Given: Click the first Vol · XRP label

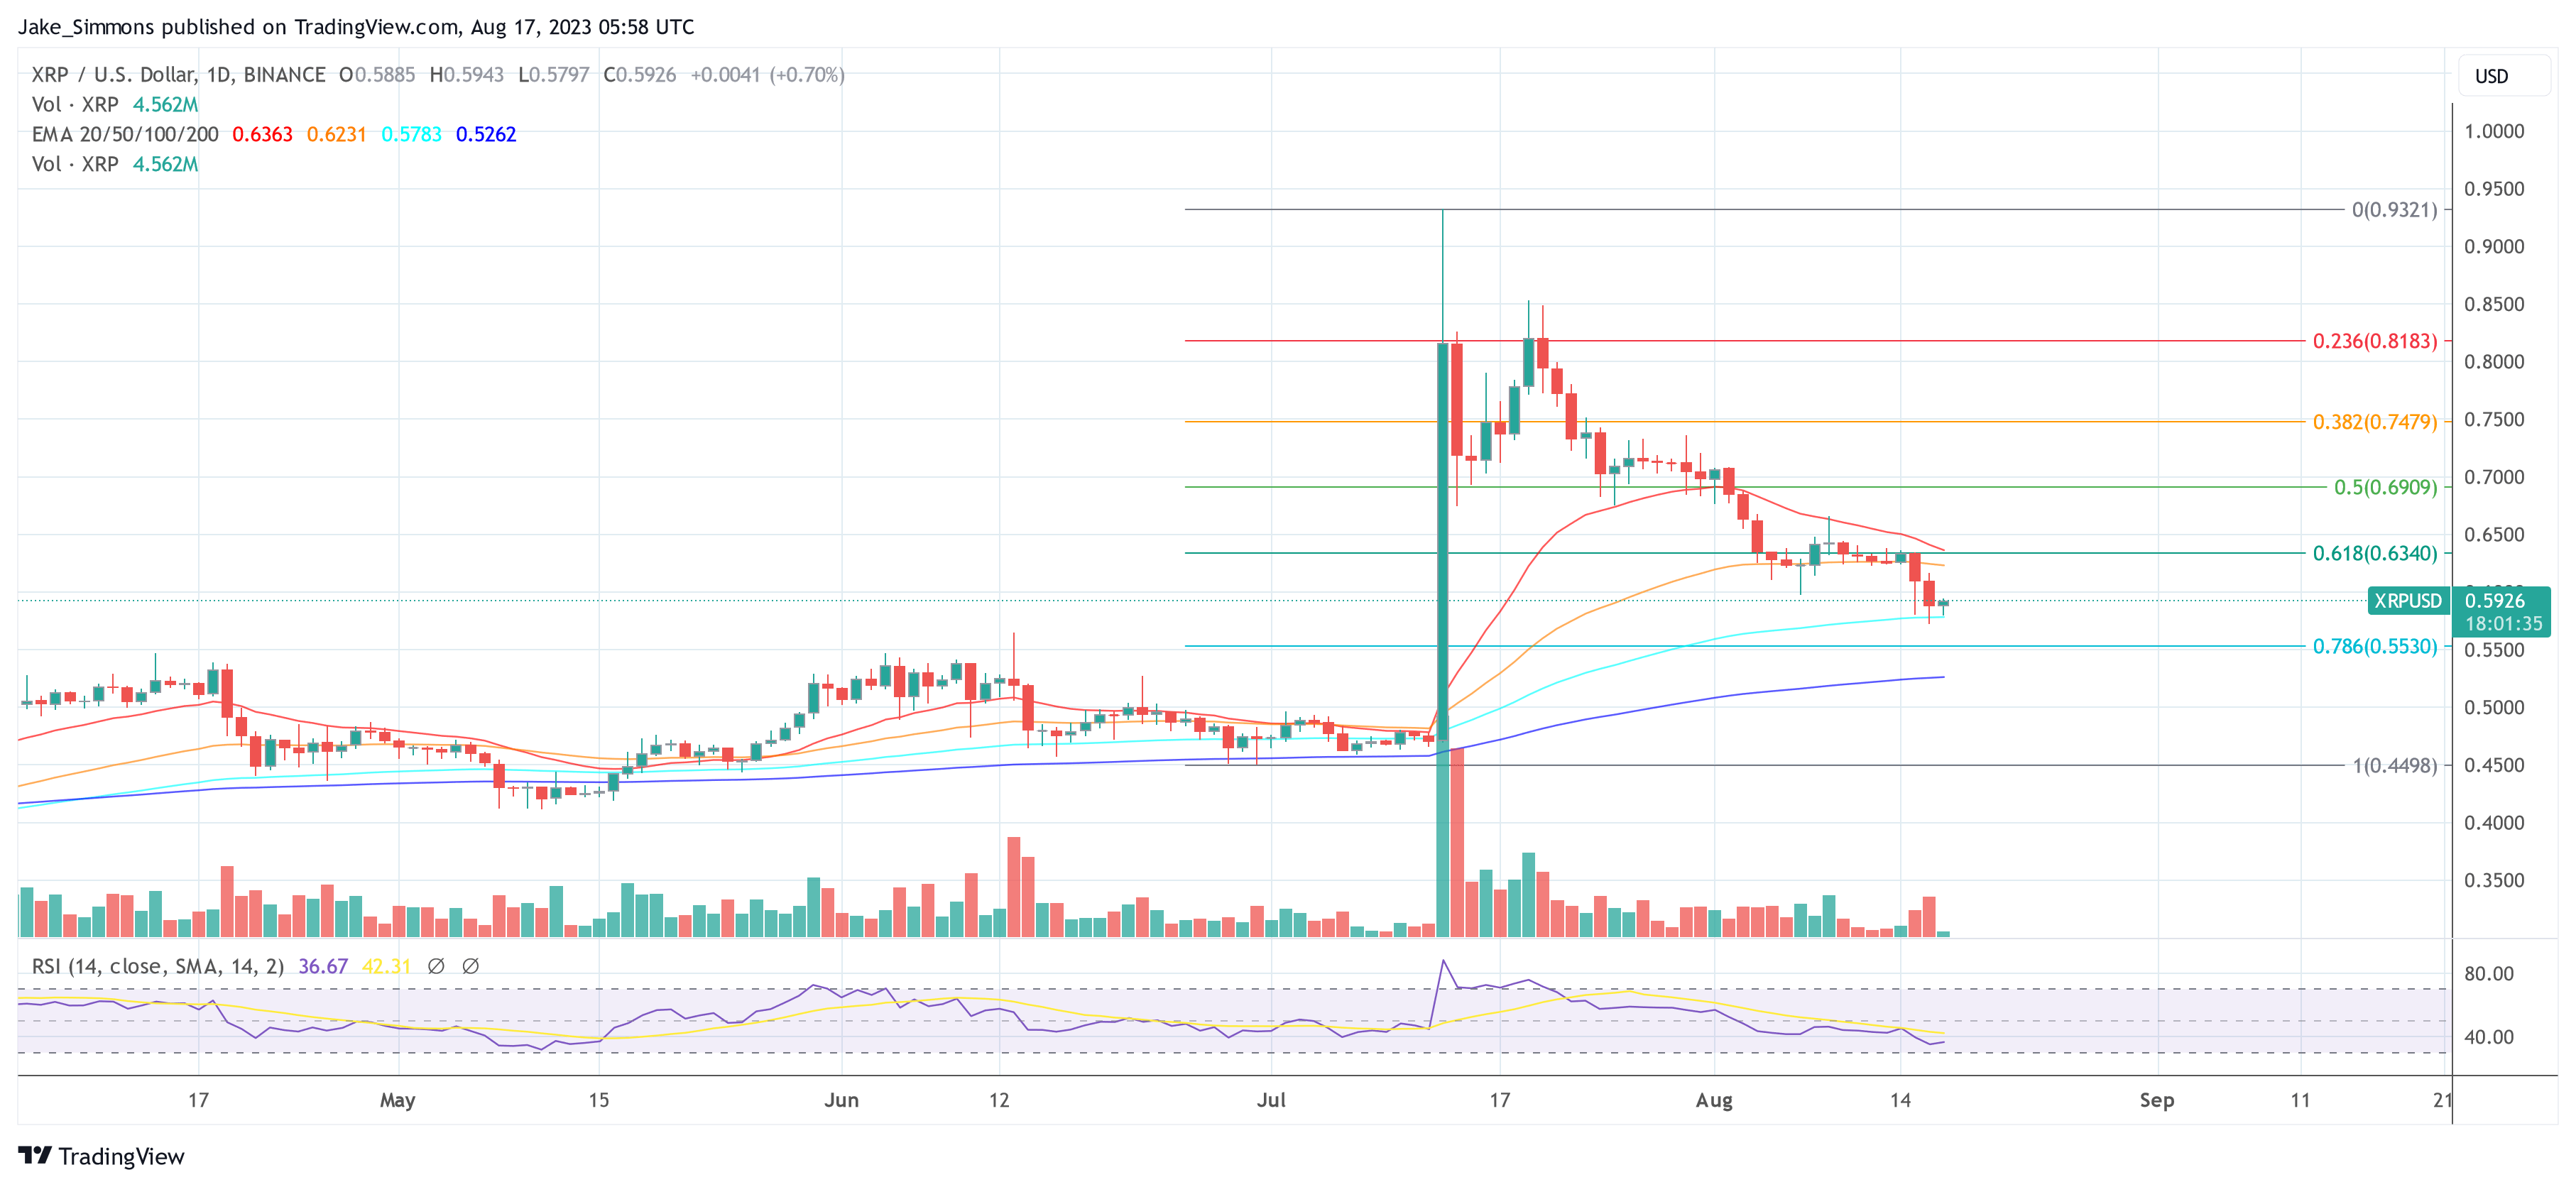Looking at the screenshot, I should pyautogui.click(x=75, y=104).
